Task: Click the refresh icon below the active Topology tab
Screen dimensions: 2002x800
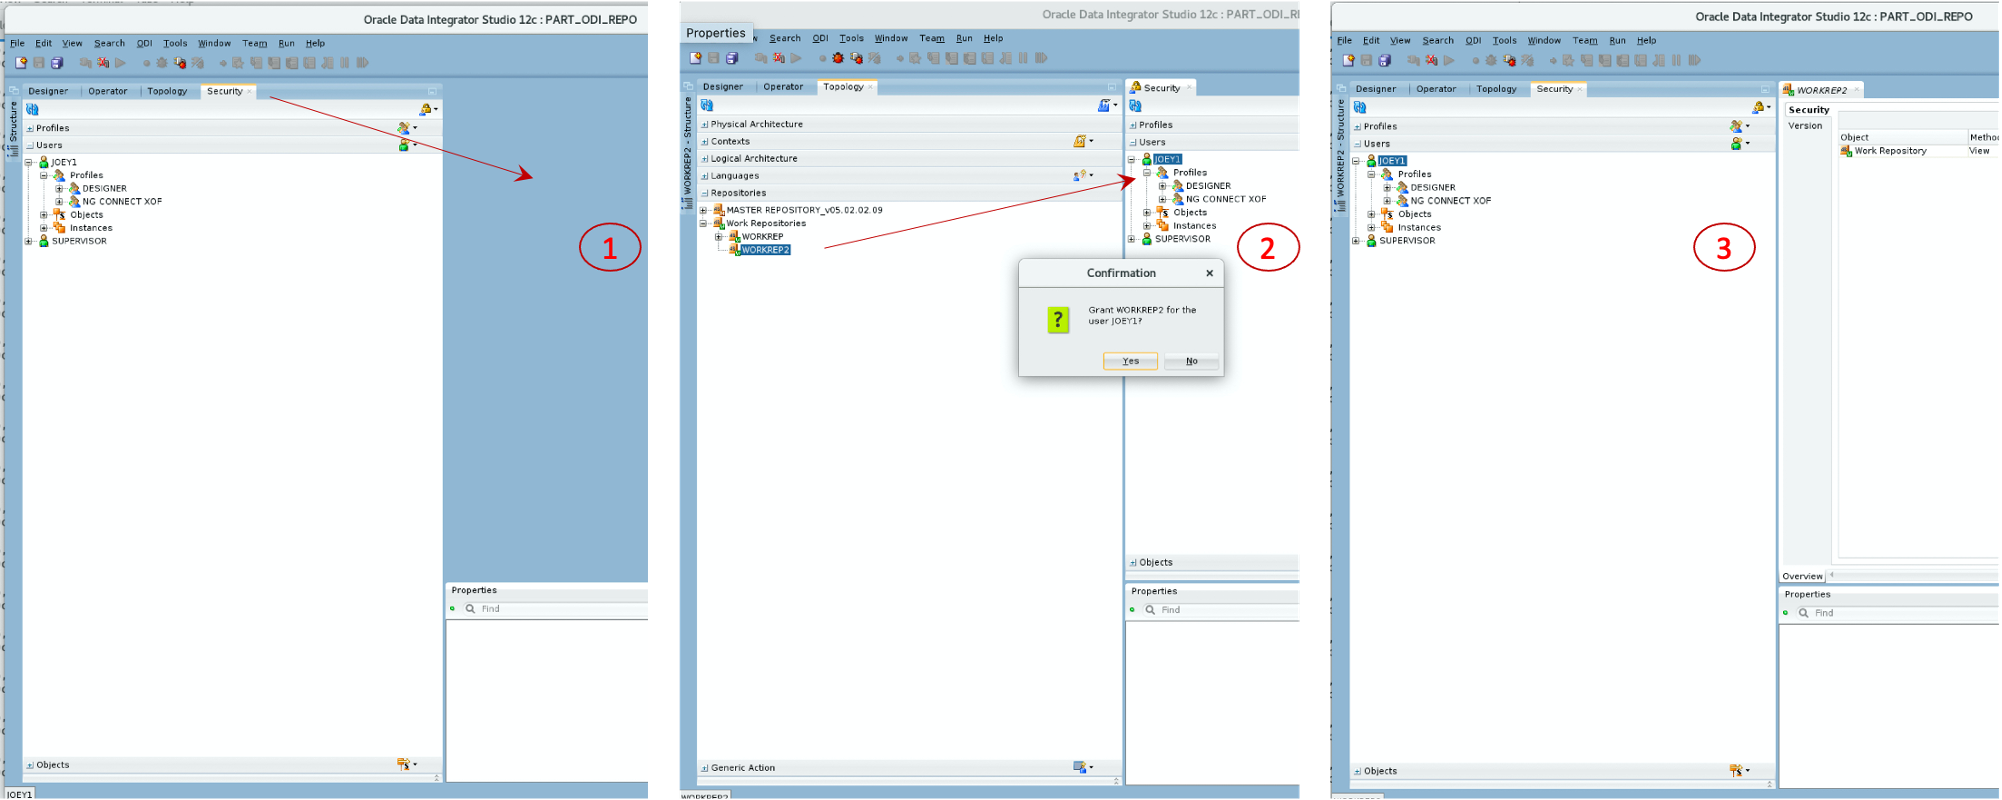Action: point(707,105)
